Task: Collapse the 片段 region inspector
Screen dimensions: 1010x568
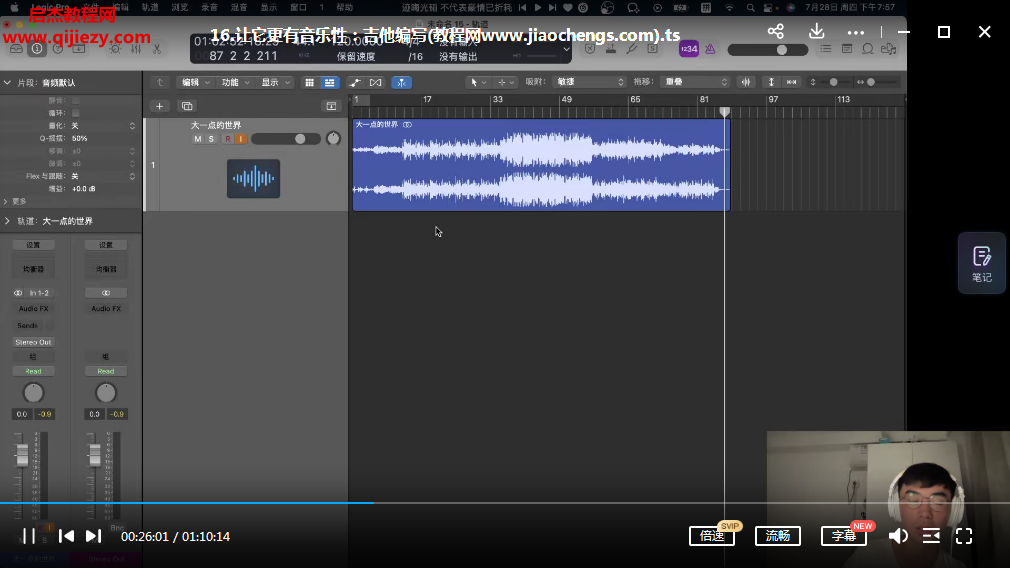Action: (7, 82)
